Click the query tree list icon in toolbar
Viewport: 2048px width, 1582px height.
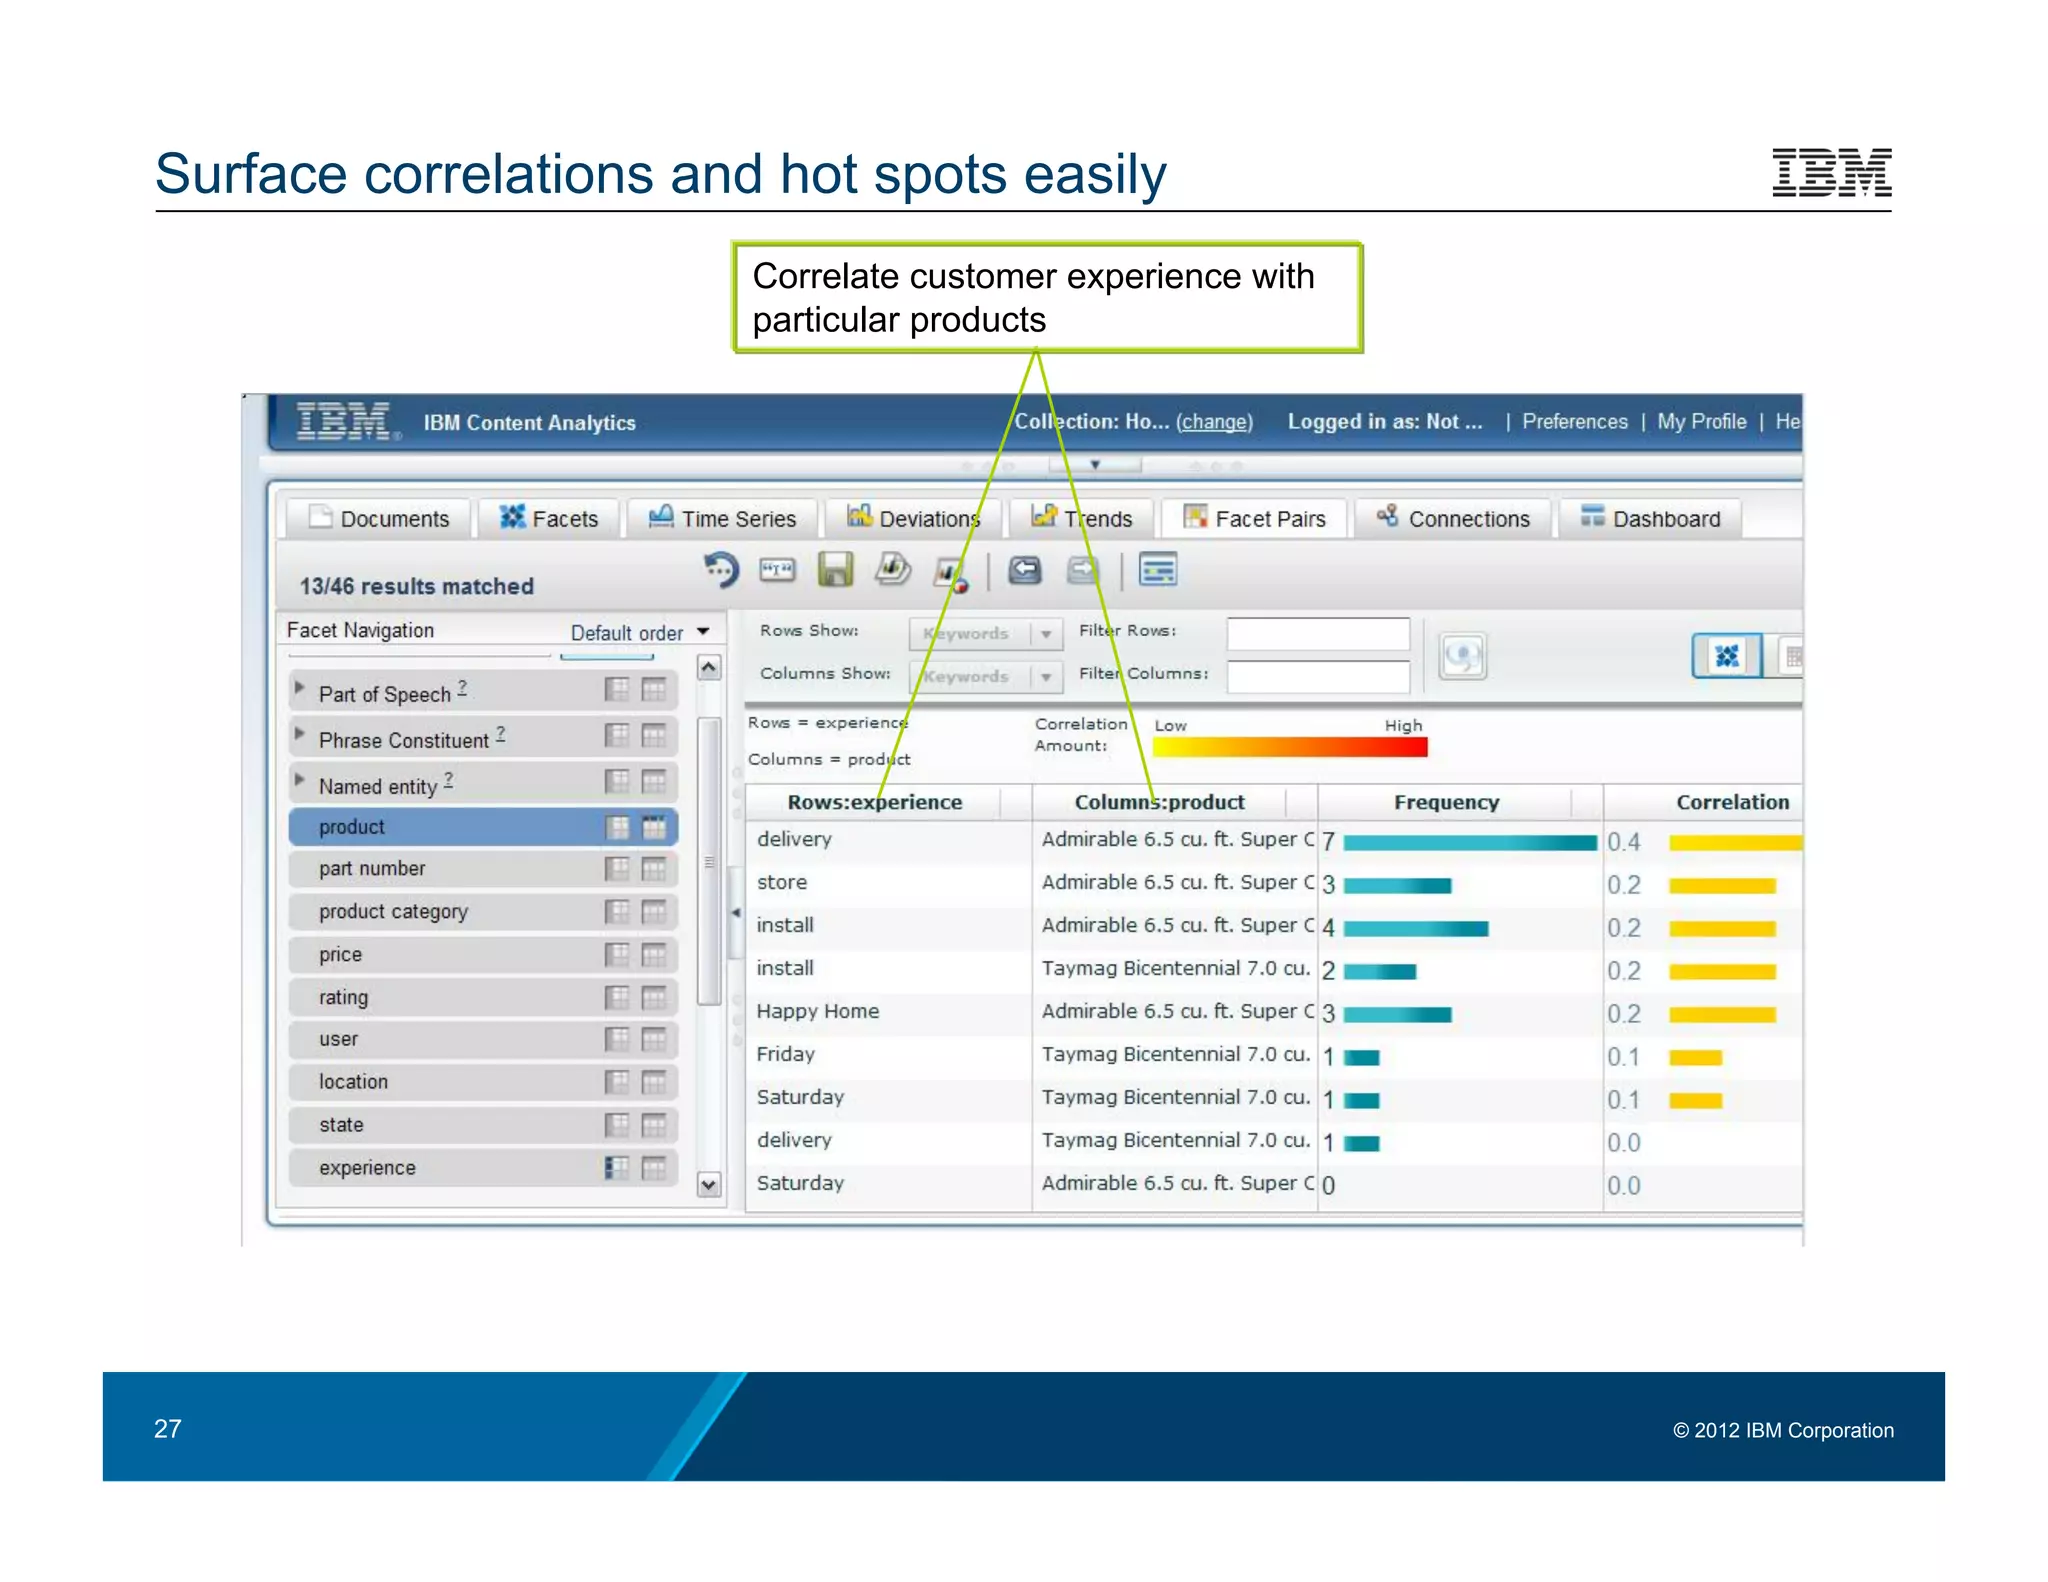1158,570
